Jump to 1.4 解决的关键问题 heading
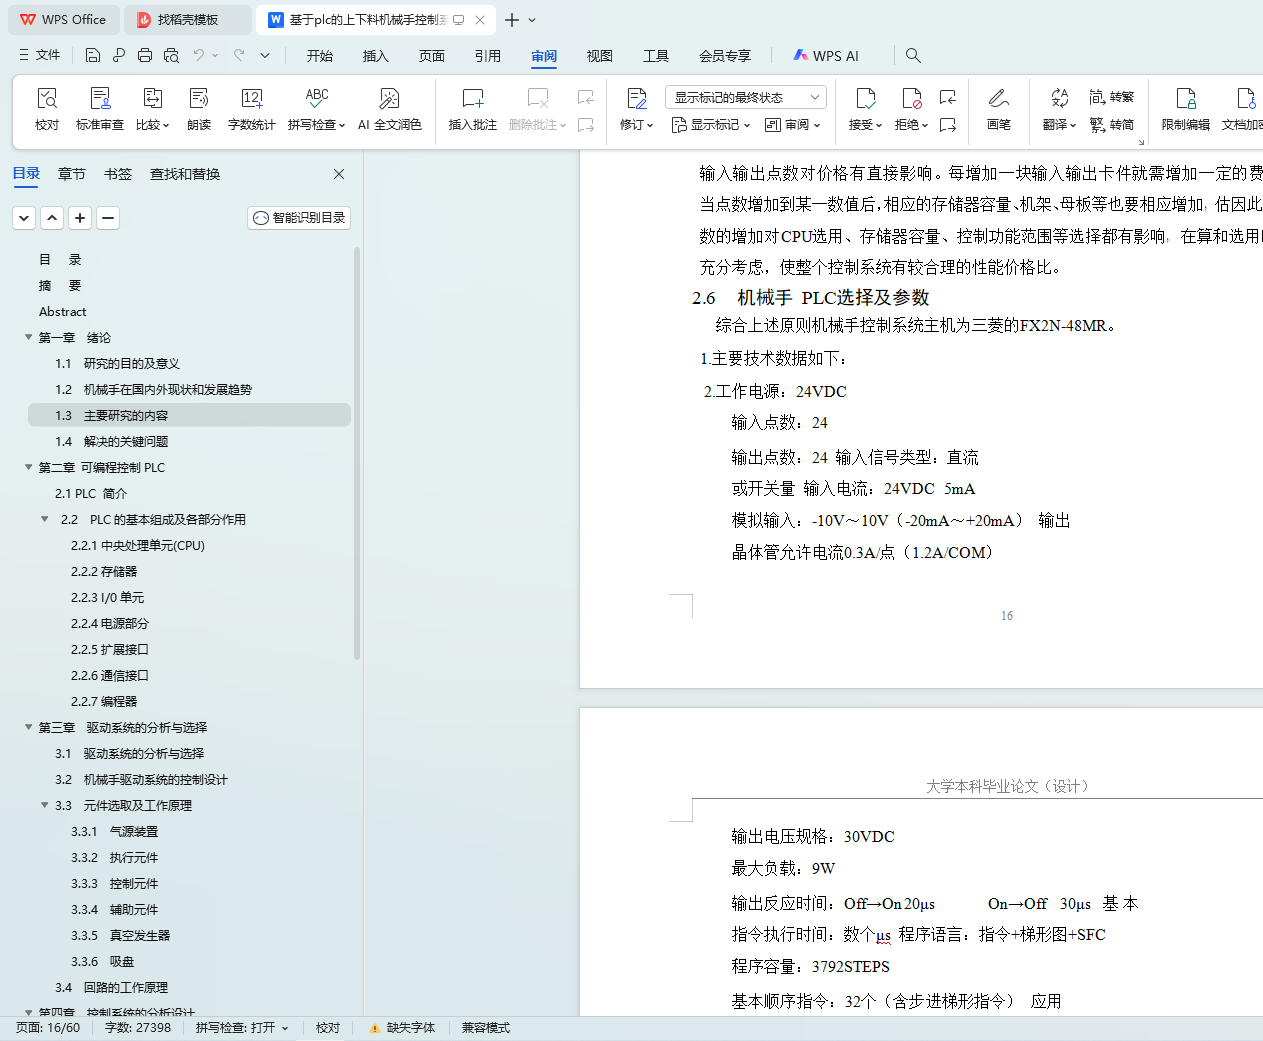The height and width of the screenshot is (1041, 1263). pyautogui.click(x=112, y=442)
